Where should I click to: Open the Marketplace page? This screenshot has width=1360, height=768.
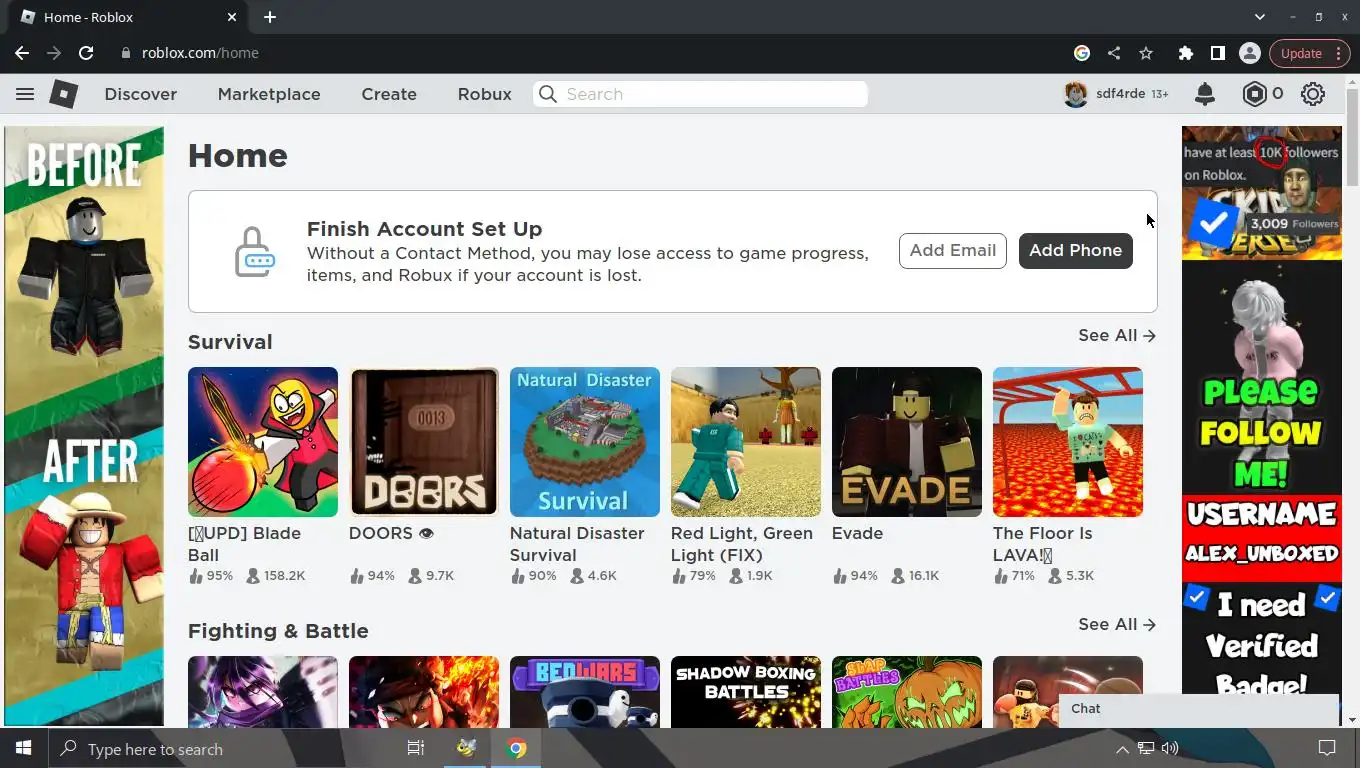(269, 94)
